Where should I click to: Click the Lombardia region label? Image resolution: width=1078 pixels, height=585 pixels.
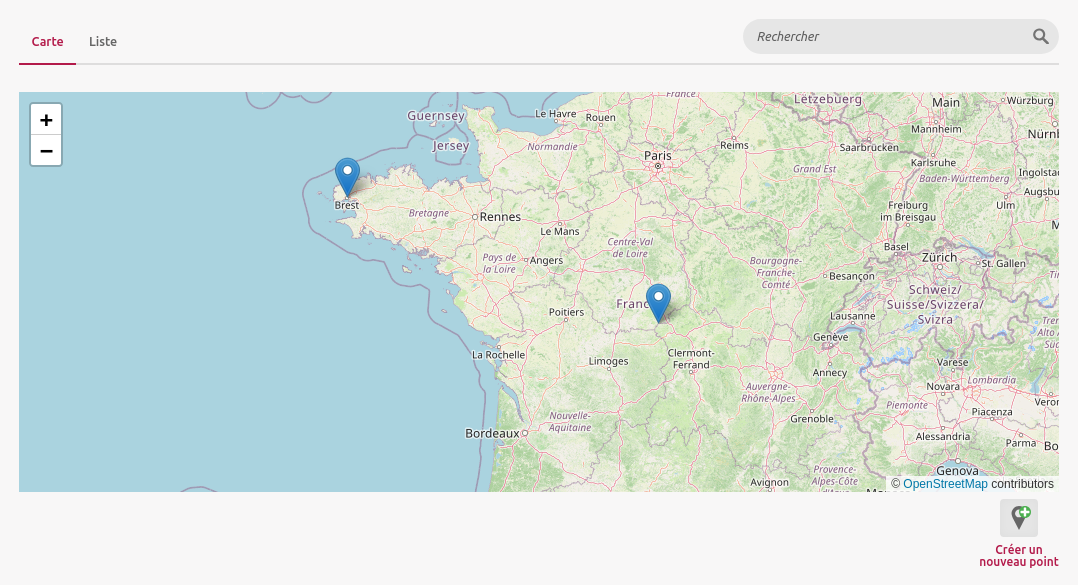point(991,380)
